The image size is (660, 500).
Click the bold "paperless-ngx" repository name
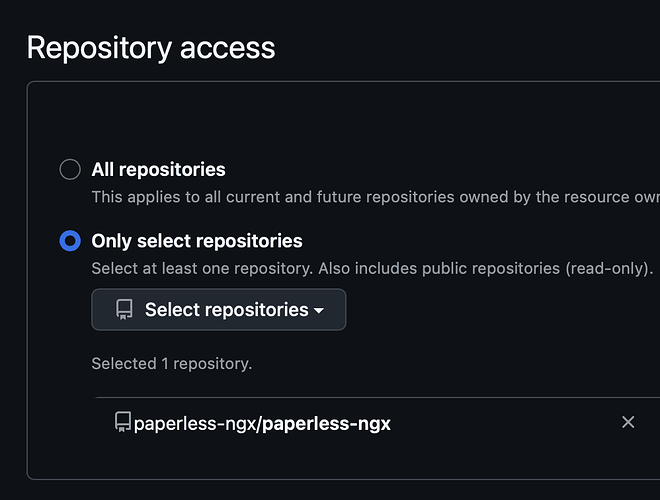tap(326, 423)
